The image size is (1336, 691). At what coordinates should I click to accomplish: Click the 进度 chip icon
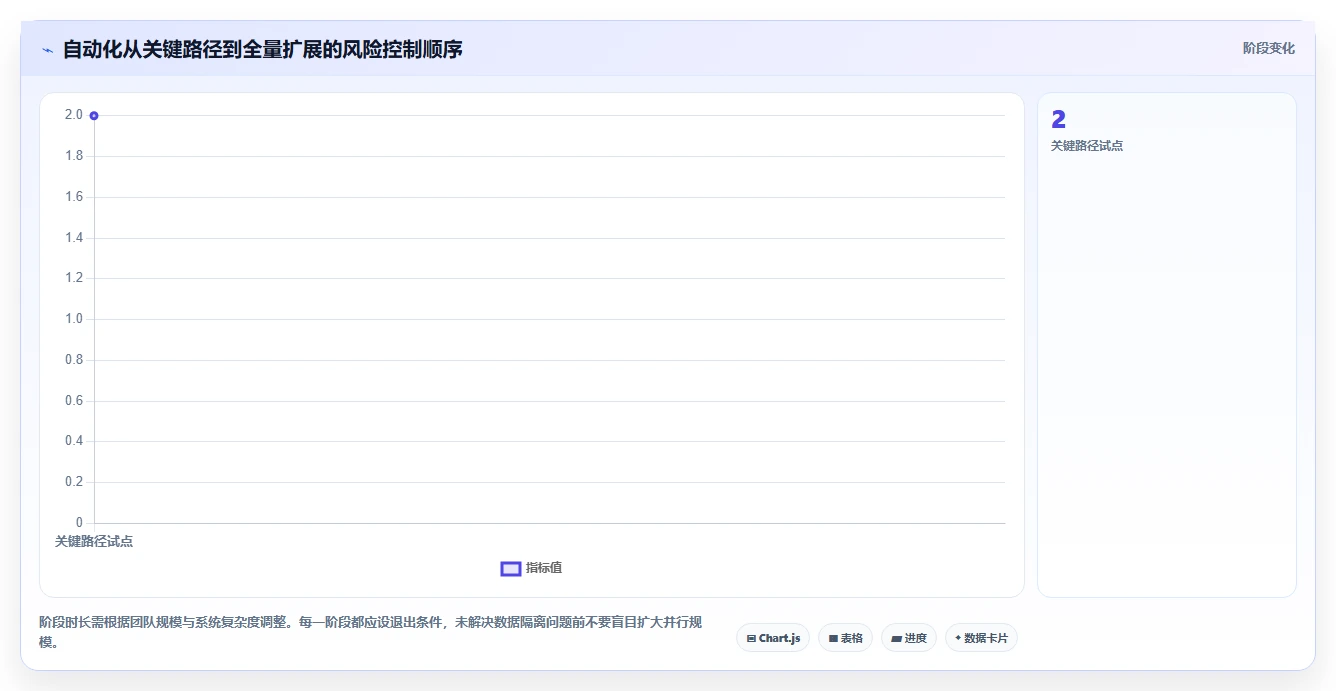896,638
